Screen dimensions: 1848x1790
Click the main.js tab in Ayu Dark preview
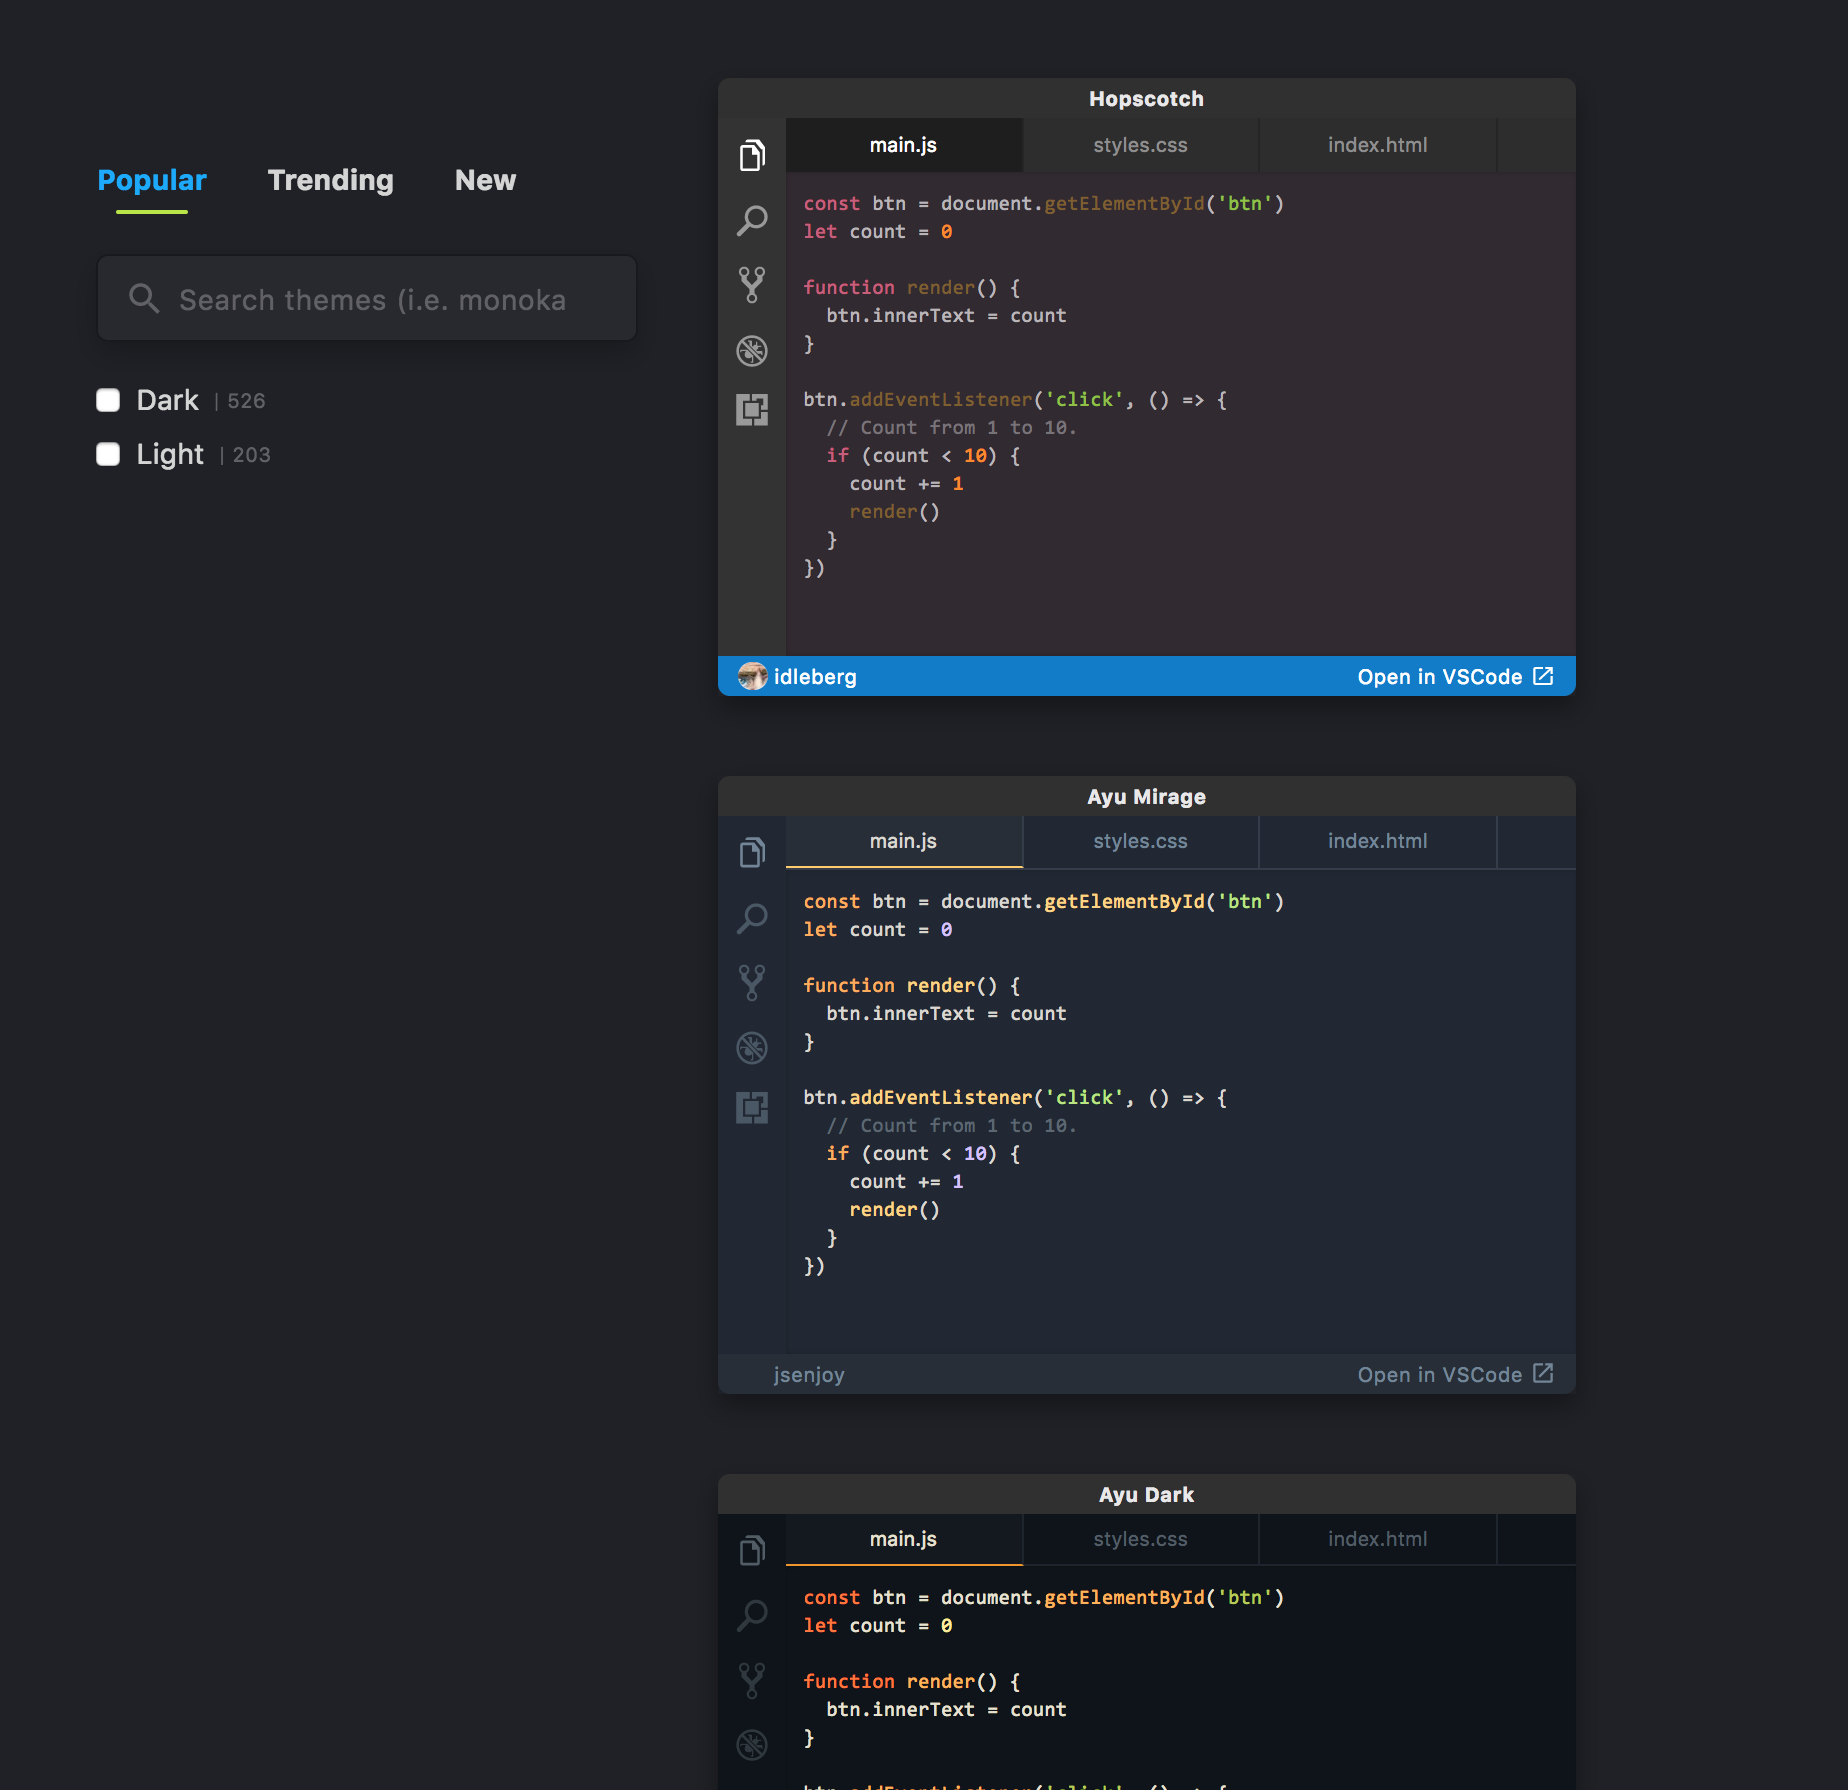(903, 1539)
